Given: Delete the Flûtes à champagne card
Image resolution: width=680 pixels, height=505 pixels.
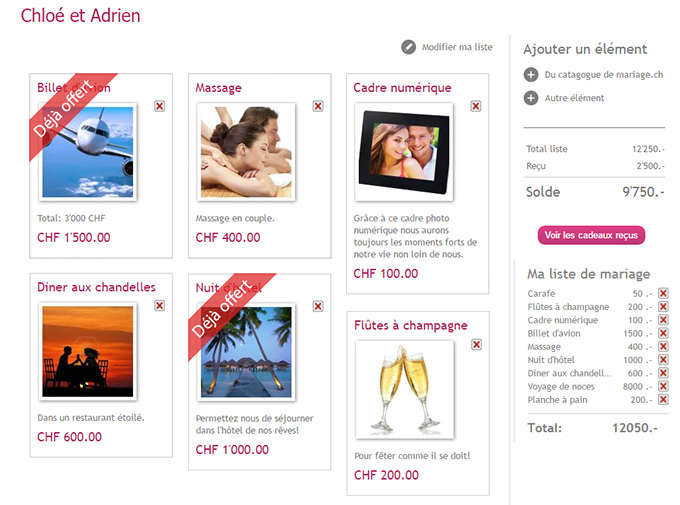Looking at the screenshot, I should [477, 344].
